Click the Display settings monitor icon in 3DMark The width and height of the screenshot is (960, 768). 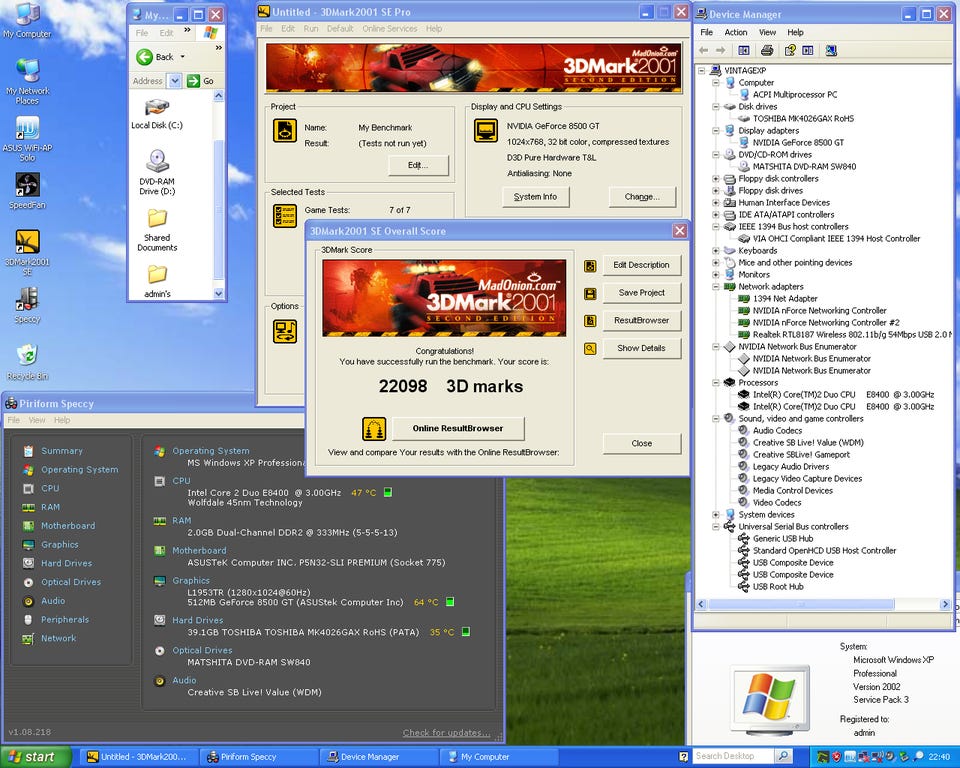[486, 130]
